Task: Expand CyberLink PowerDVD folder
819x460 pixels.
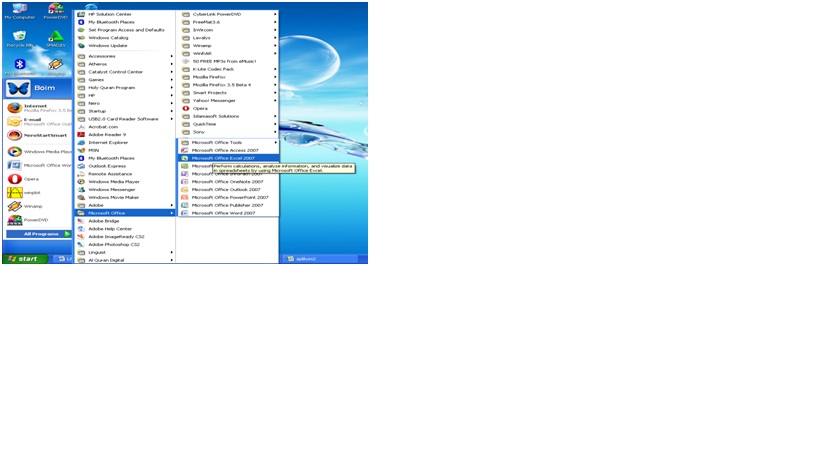Action: coord(229,15)
